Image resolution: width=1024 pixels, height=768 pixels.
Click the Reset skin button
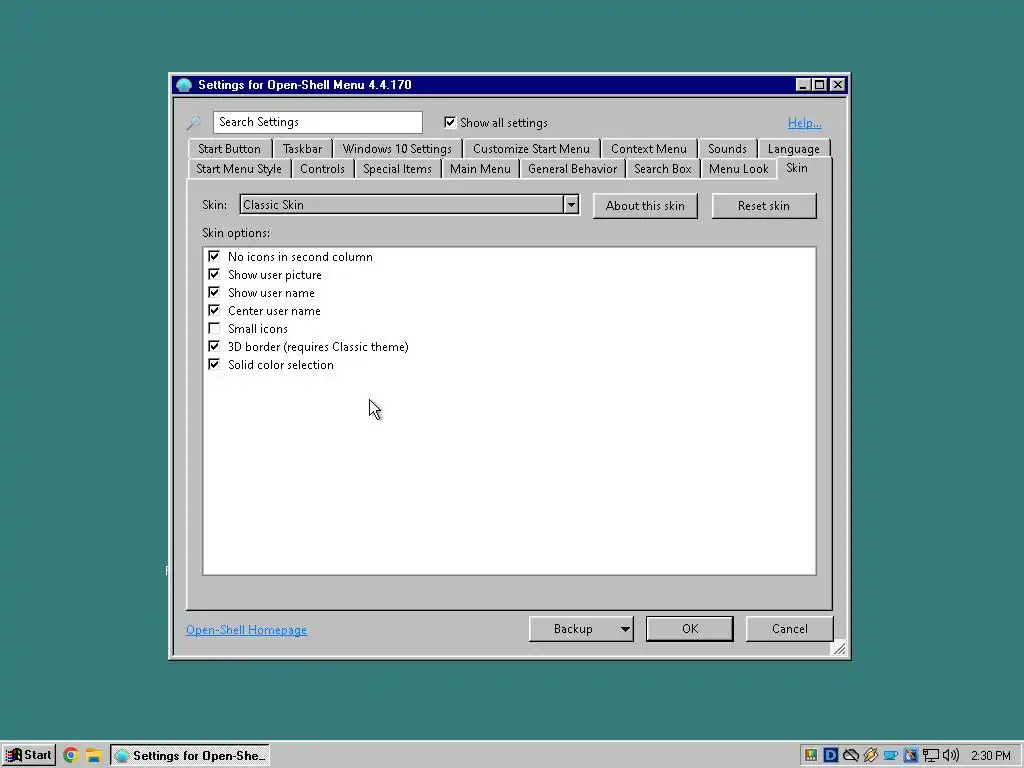click(x=763, y=206)
